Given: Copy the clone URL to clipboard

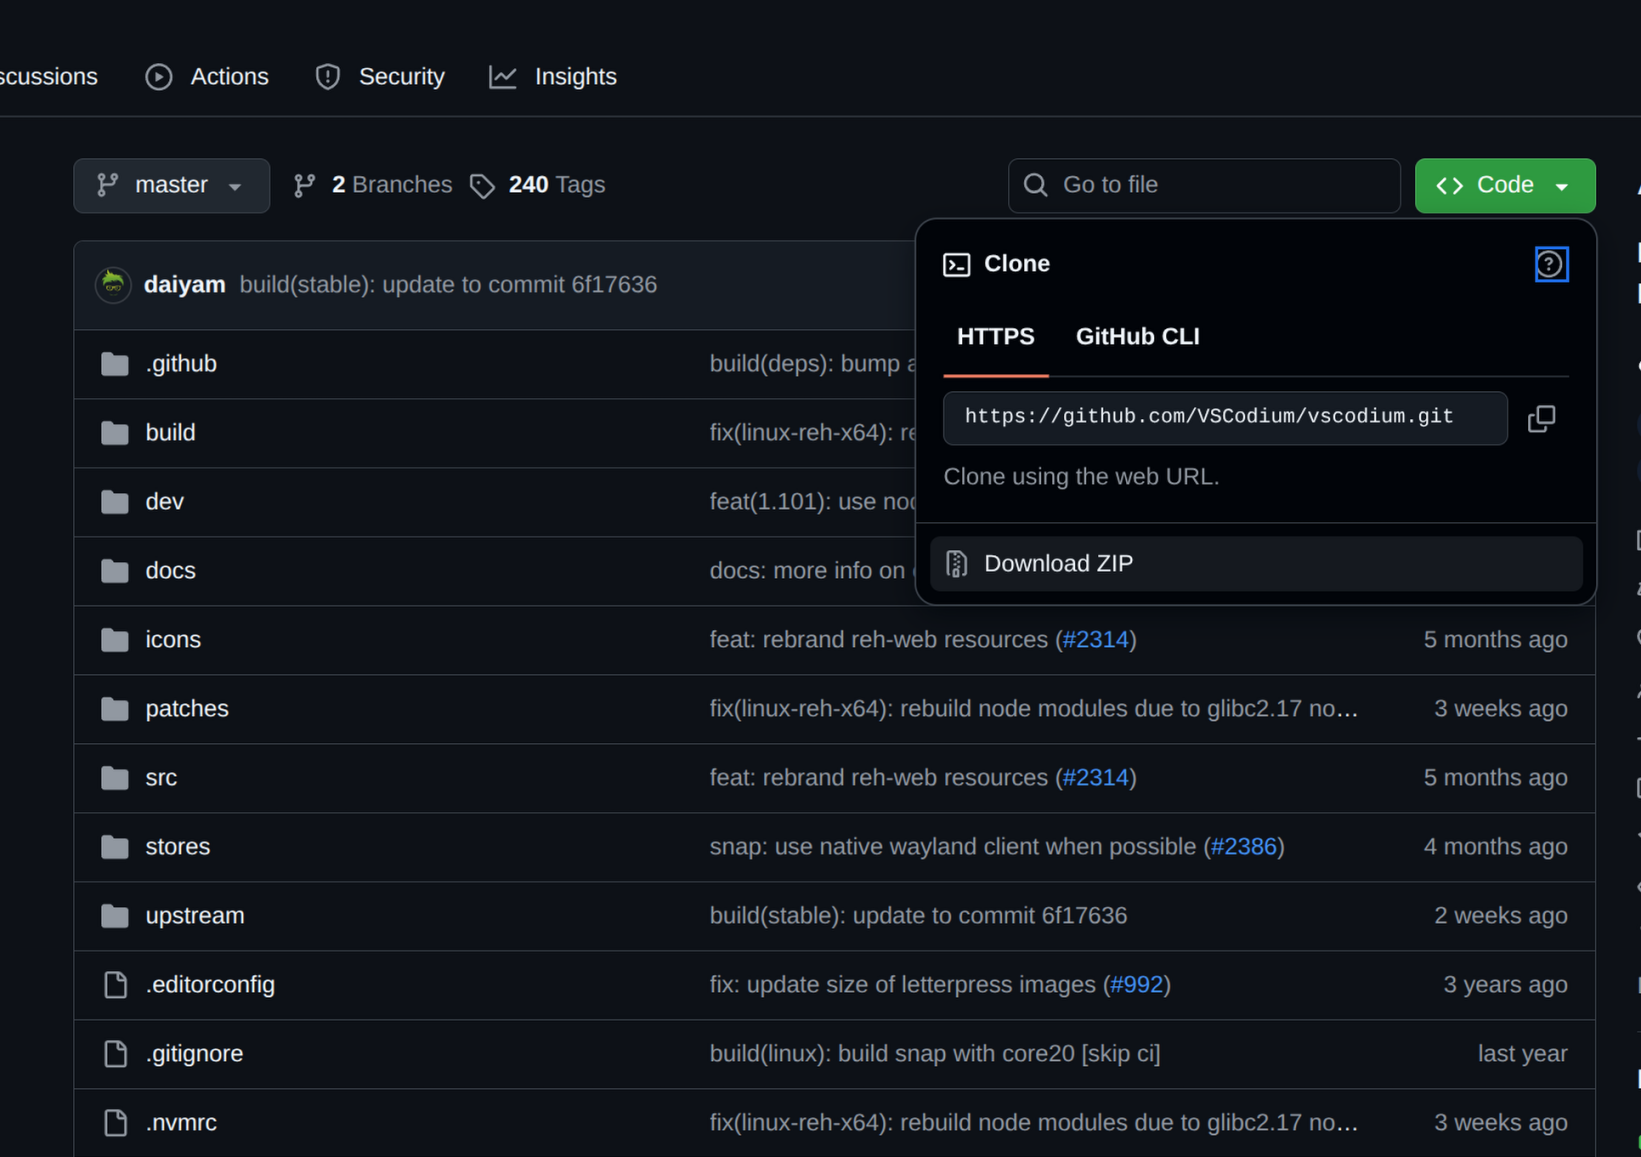Looking at the screenshot, I should click(1541, 418).
